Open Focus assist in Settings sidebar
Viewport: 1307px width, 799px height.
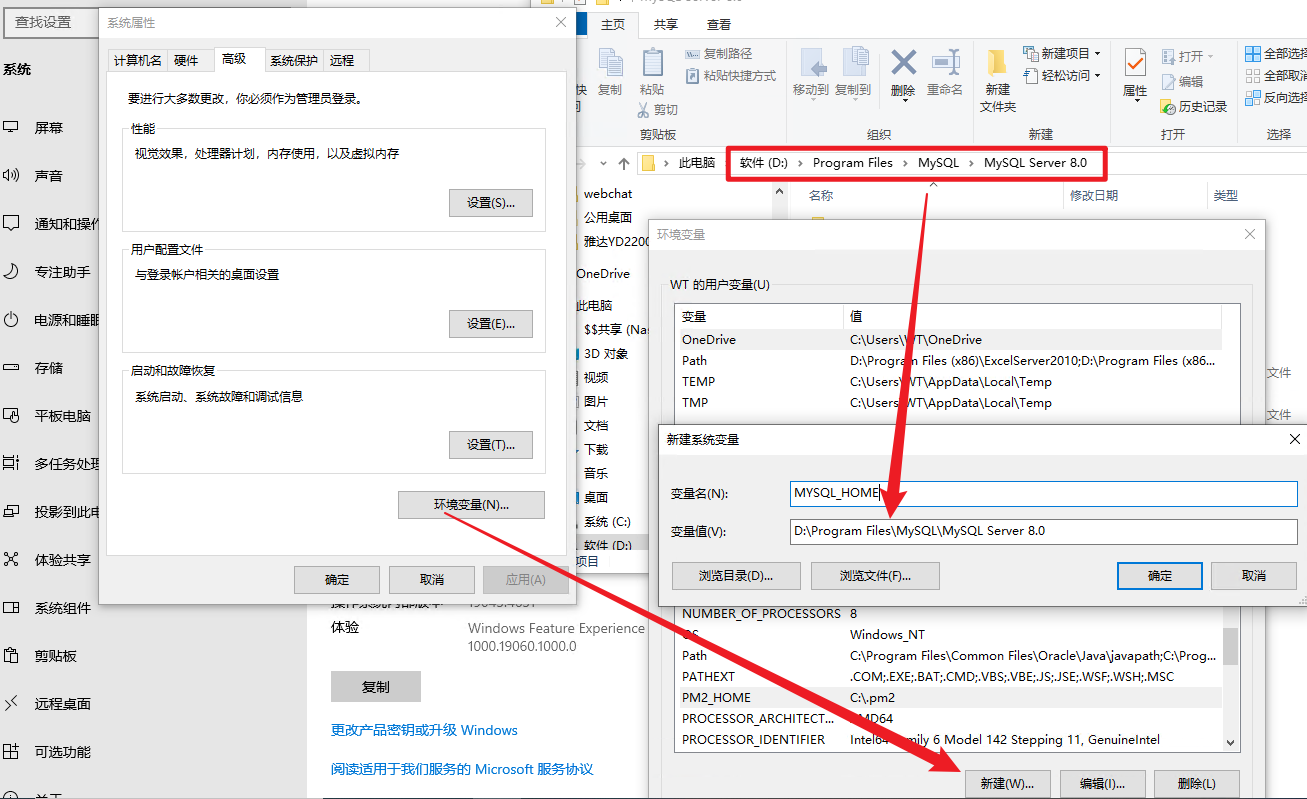(48, 272)
